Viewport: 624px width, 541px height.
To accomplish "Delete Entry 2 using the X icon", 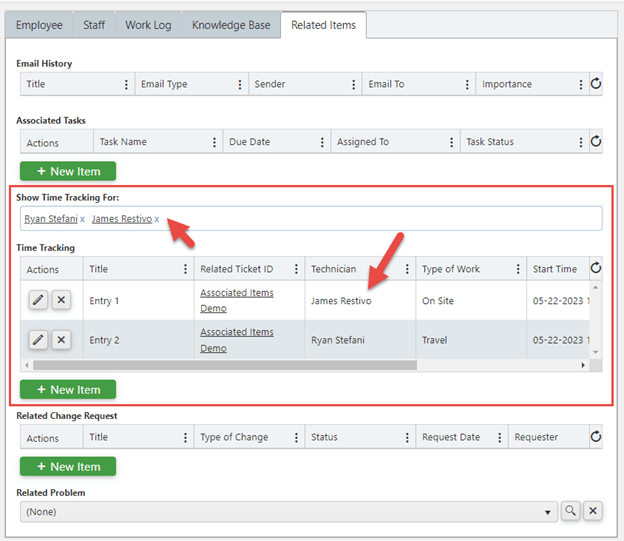I will tap(61, 340).
